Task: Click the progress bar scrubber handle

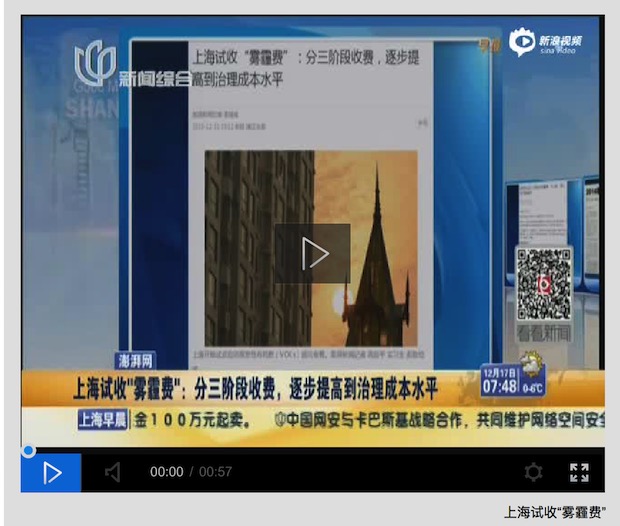Action: (29, 450)
